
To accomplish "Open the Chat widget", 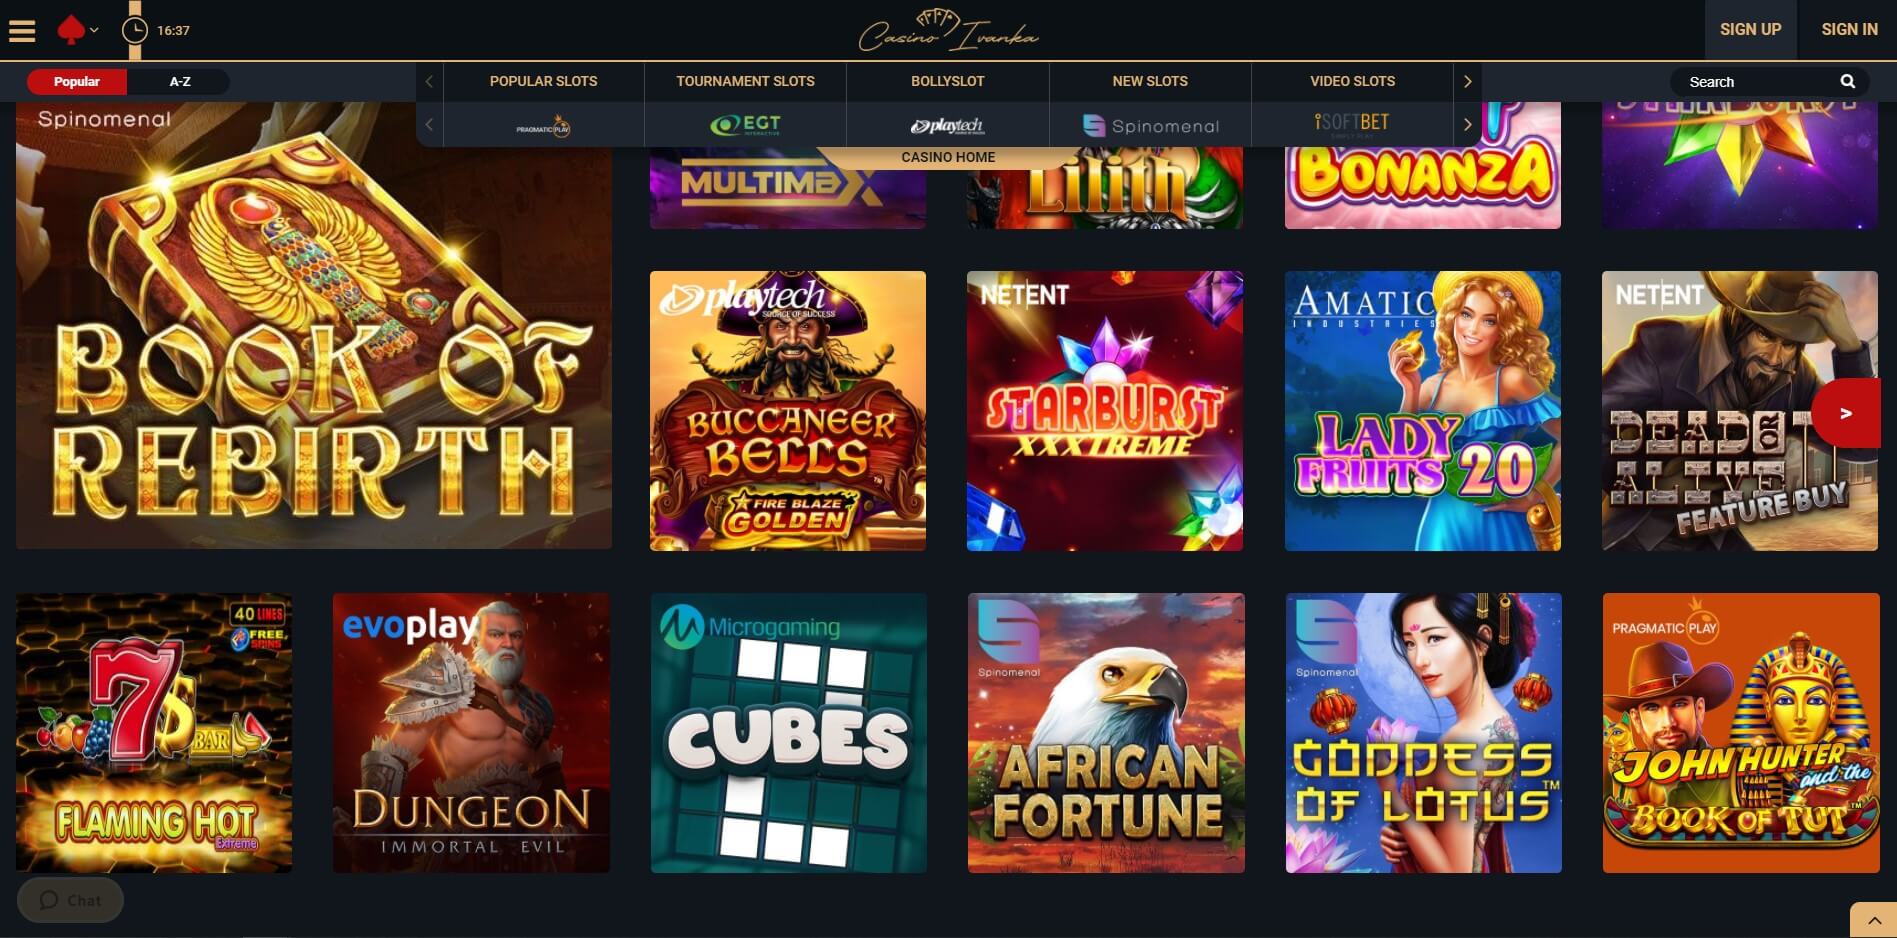I will pyautogui.click(x=70, y=900).
